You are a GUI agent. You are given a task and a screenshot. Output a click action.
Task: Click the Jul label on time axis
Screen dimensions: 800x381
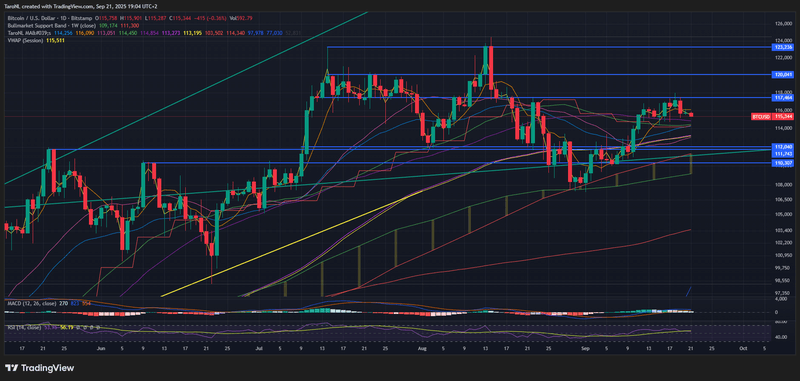[x=258, y=347]
